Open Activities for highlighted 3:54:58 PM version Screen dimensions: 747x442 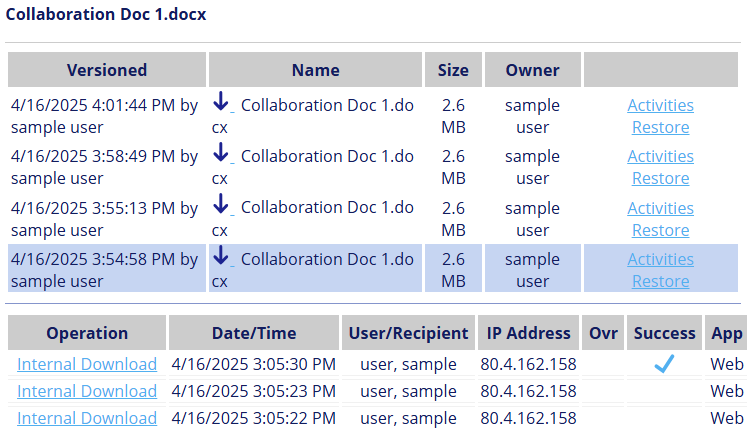click(660, 259)
